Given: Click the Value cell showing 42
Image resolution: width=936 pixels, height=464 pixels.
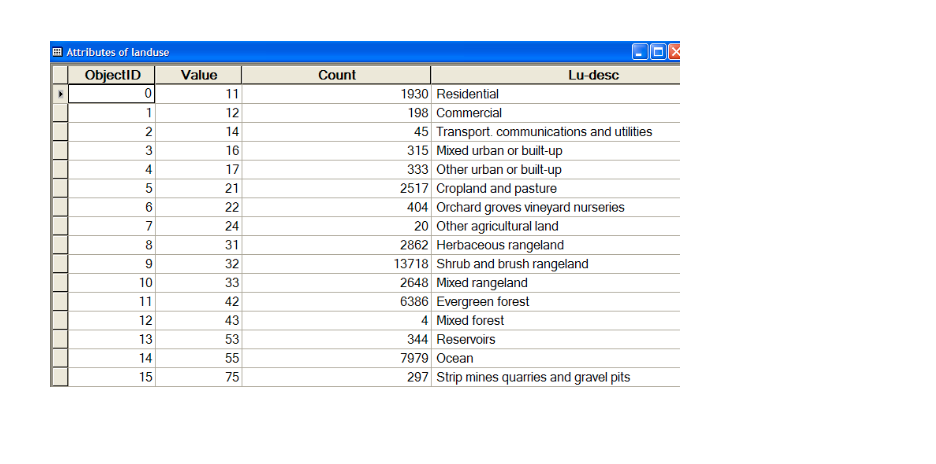Looking at the screenshot, I should pos(199,302).
